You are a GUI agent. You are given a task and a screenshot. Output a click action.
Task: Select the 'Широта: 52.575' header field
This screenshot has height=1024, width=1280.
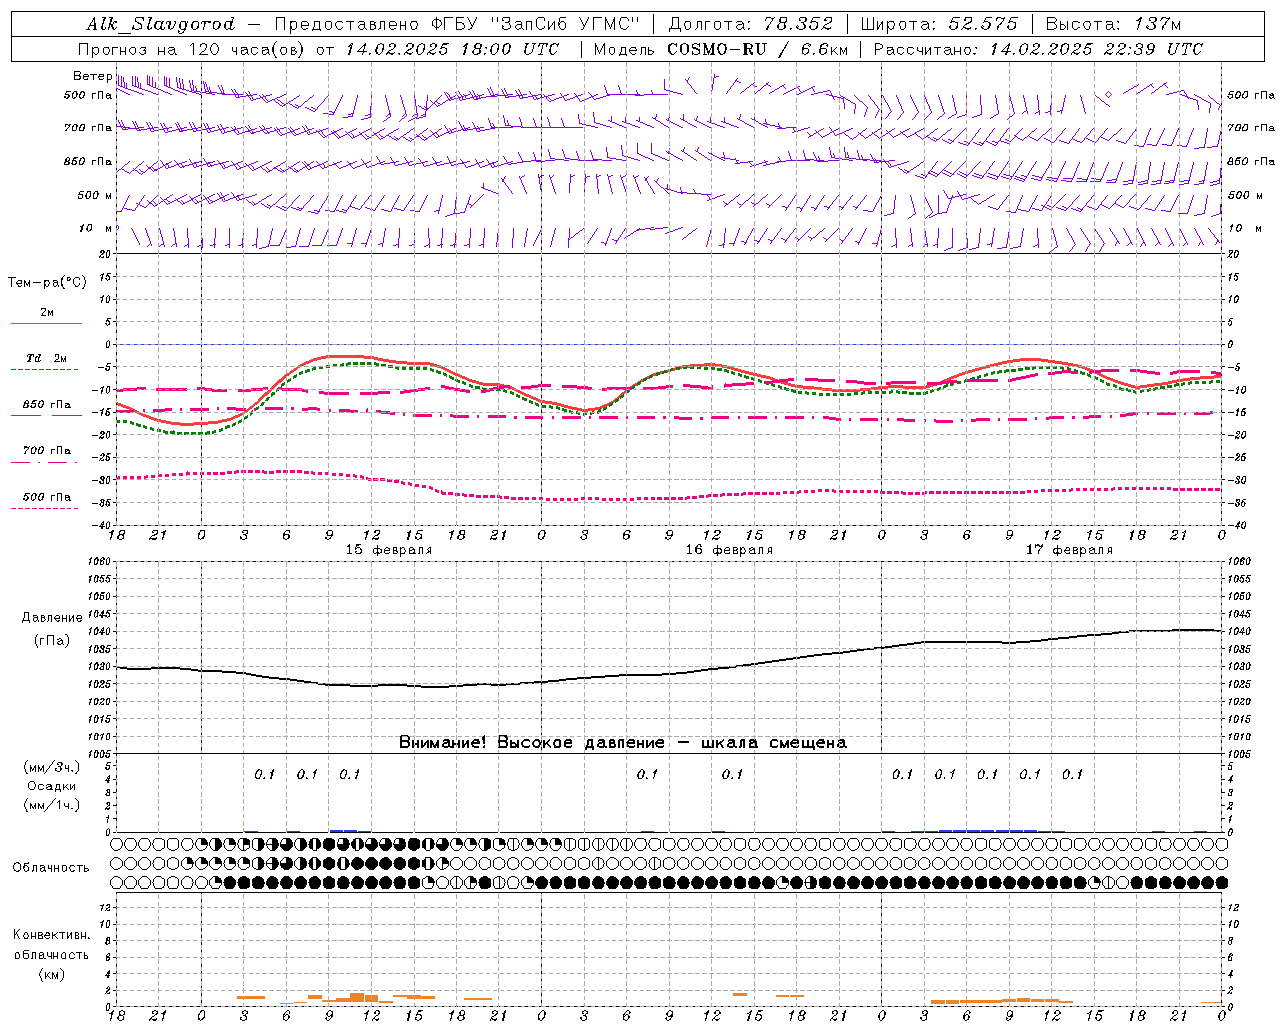point(939,24)
